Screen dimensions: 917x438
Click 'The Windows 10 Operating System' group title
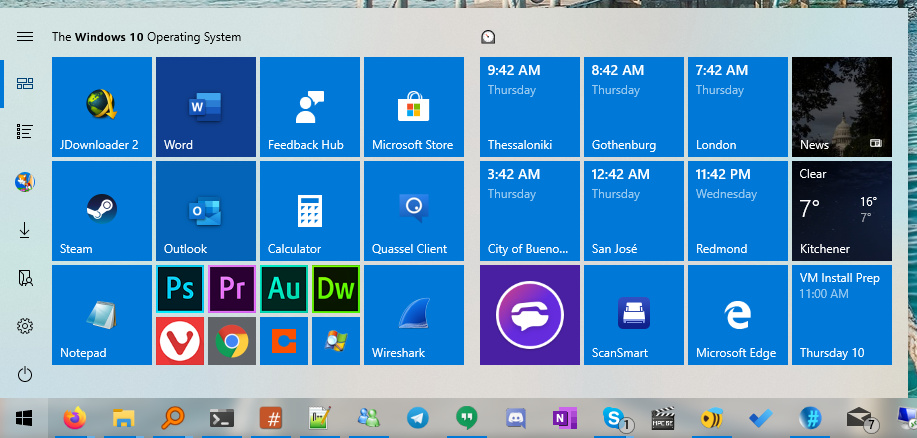[x=146, y=37]
